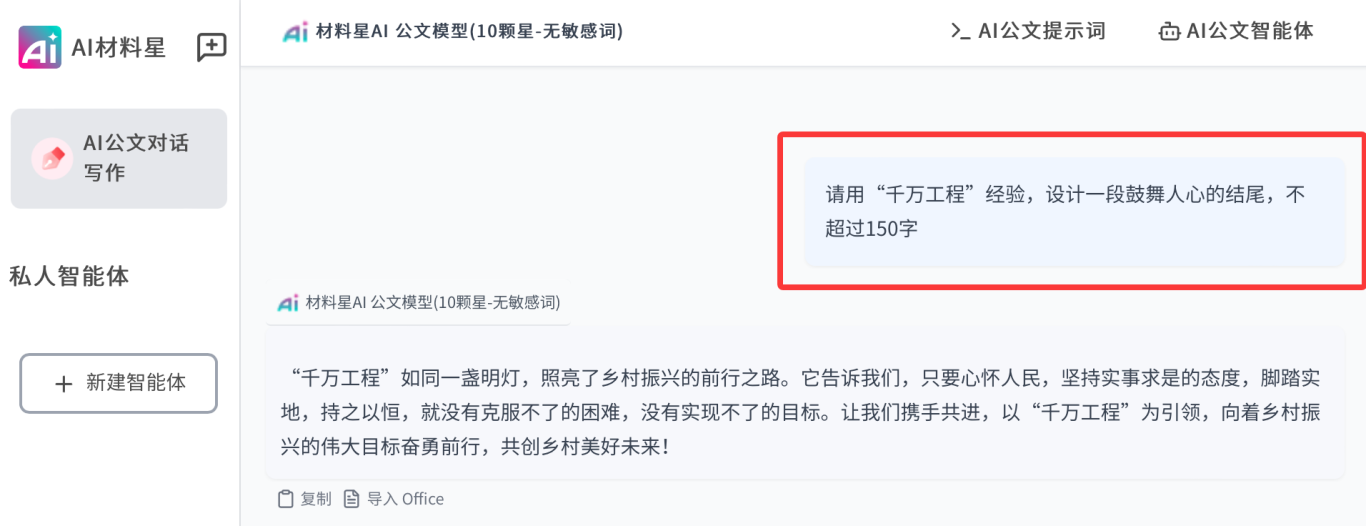
Task: Click the plus icon in 新建智能体
Action: (x=64, y=383)
